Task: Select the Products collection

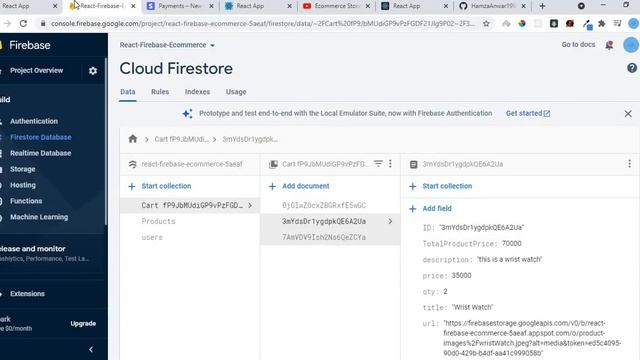Action: [158, 221]
